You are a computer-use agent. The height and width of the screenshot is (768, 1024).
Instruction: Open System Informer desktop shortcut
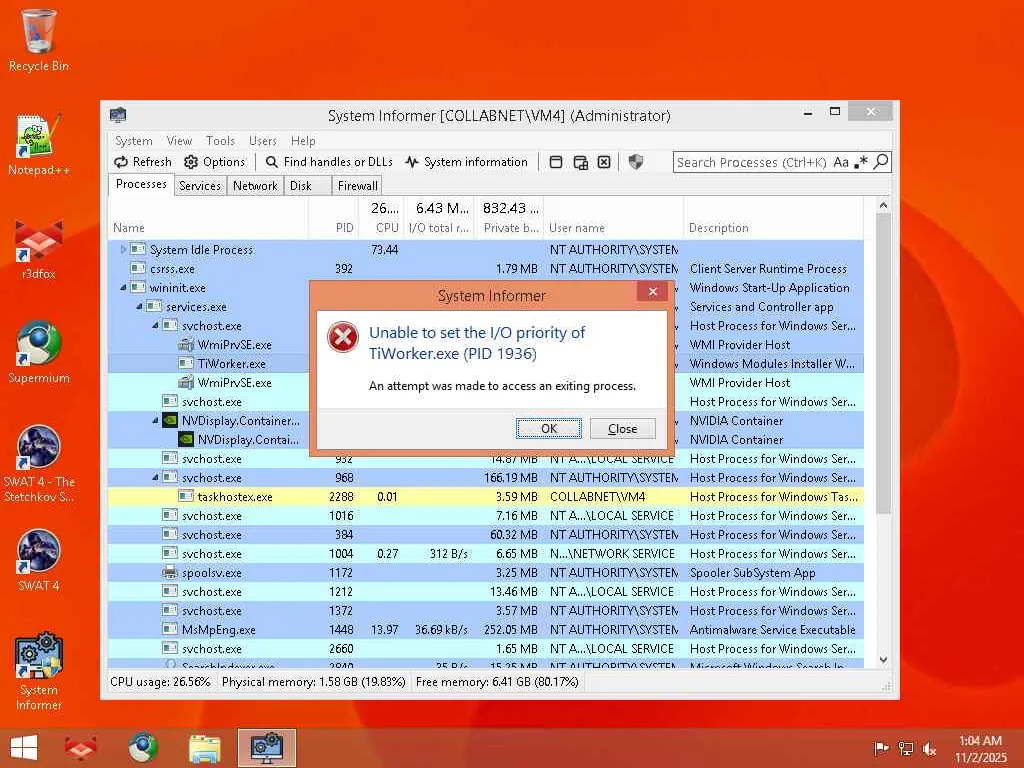(39, 671)
